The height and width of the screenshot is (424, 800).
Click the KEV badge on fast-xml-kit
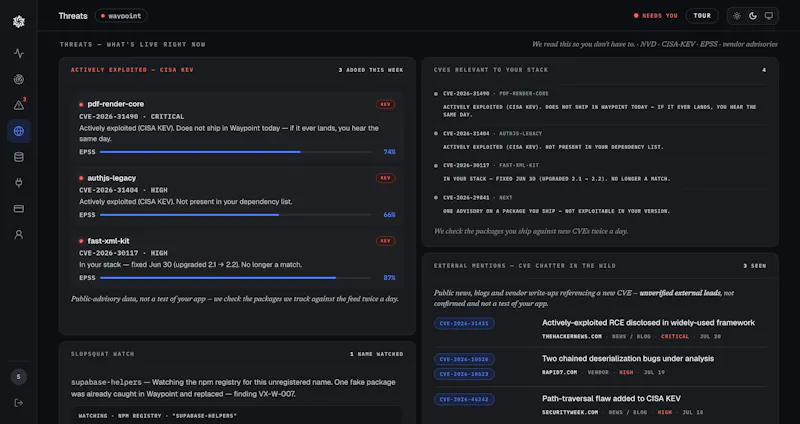point(385,241)
